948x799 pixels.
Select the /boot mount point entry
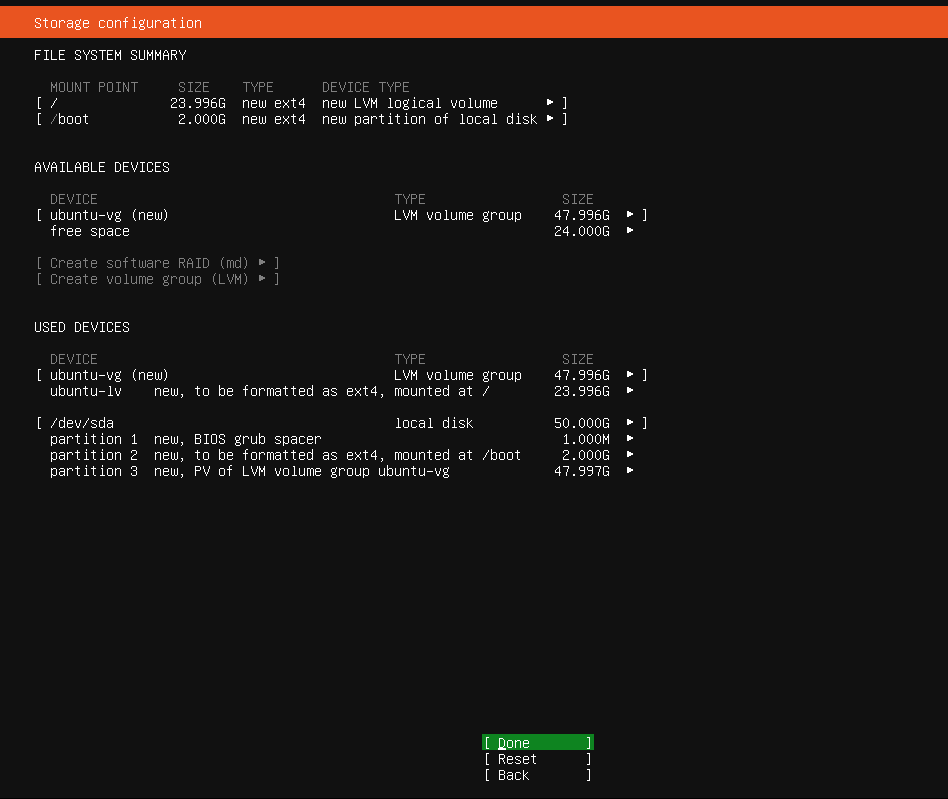(x=302, y=119)
